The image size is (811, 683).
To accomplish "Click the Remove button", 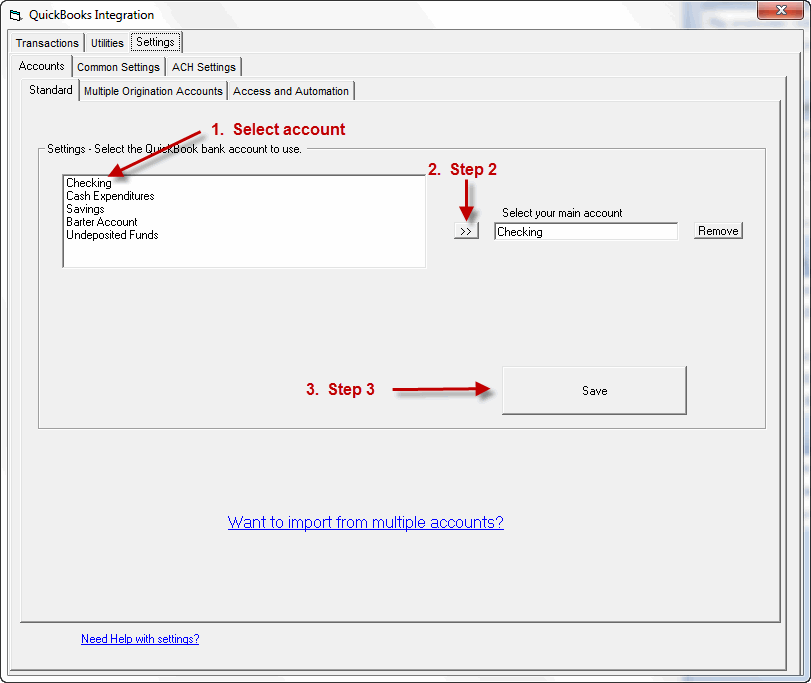I will pyautogui.click(x=718, y=231).
